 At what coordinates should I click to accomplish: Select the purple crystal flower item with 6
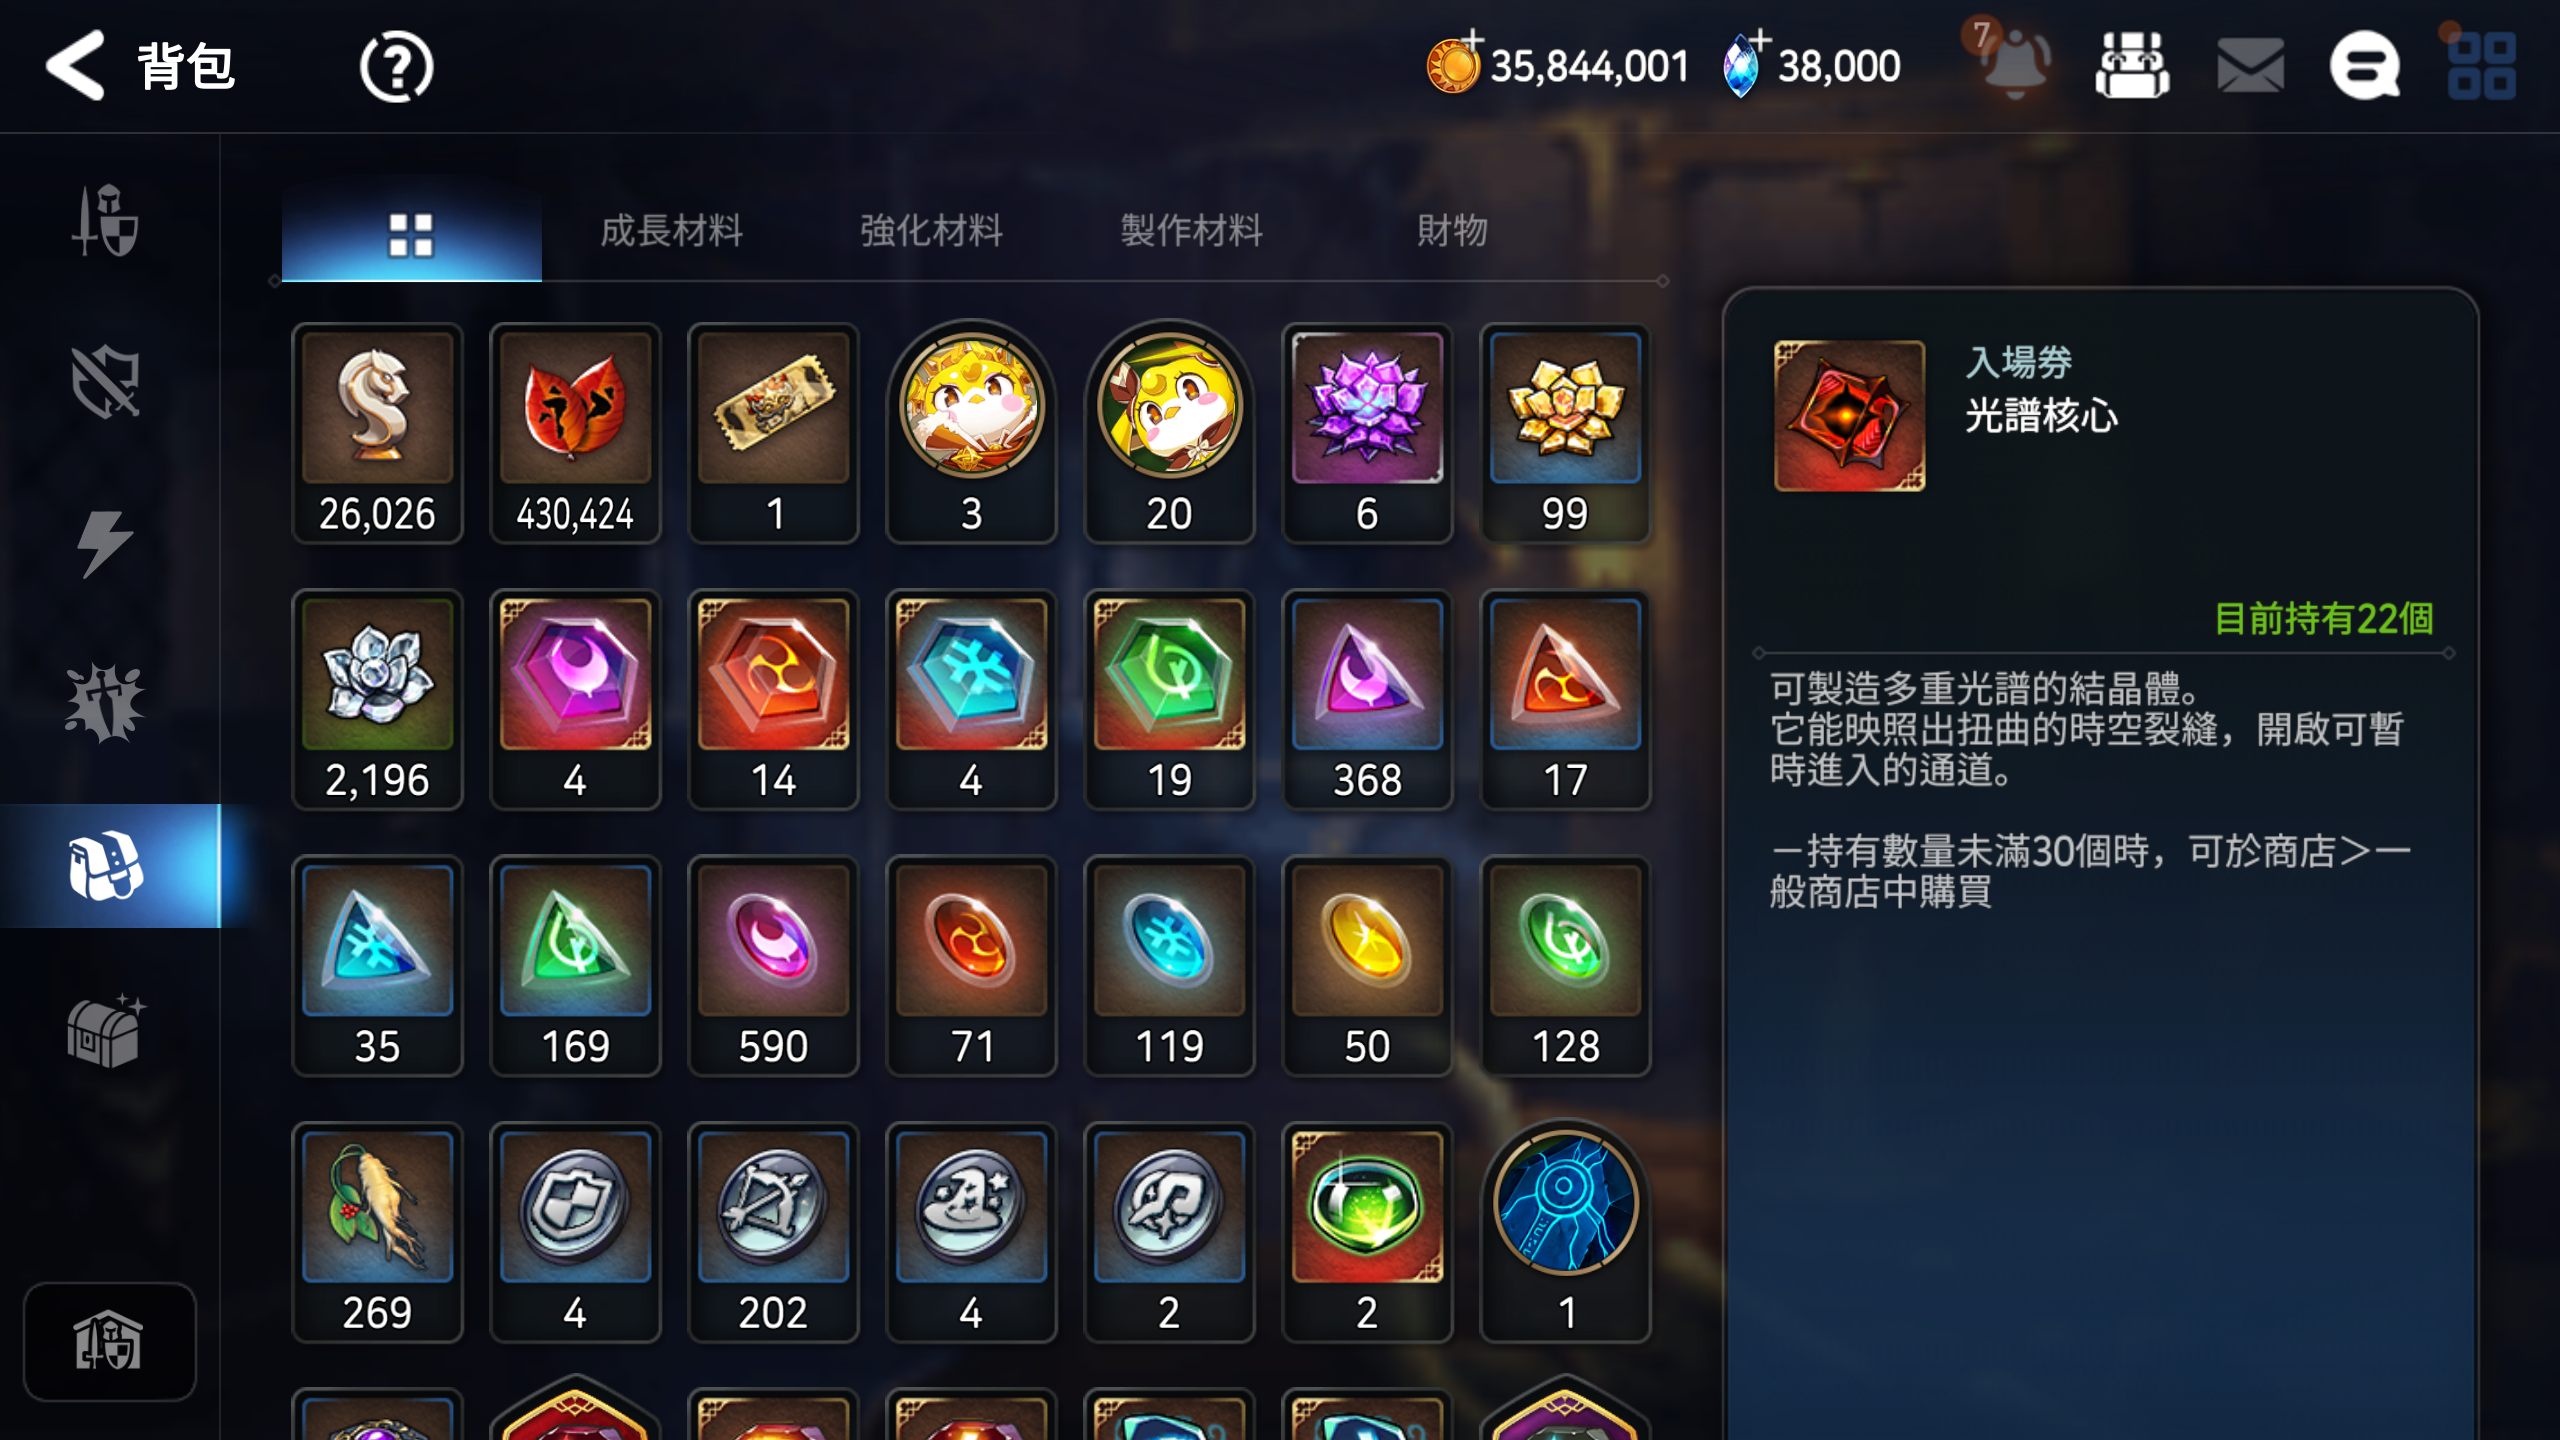click(1367, 433)
